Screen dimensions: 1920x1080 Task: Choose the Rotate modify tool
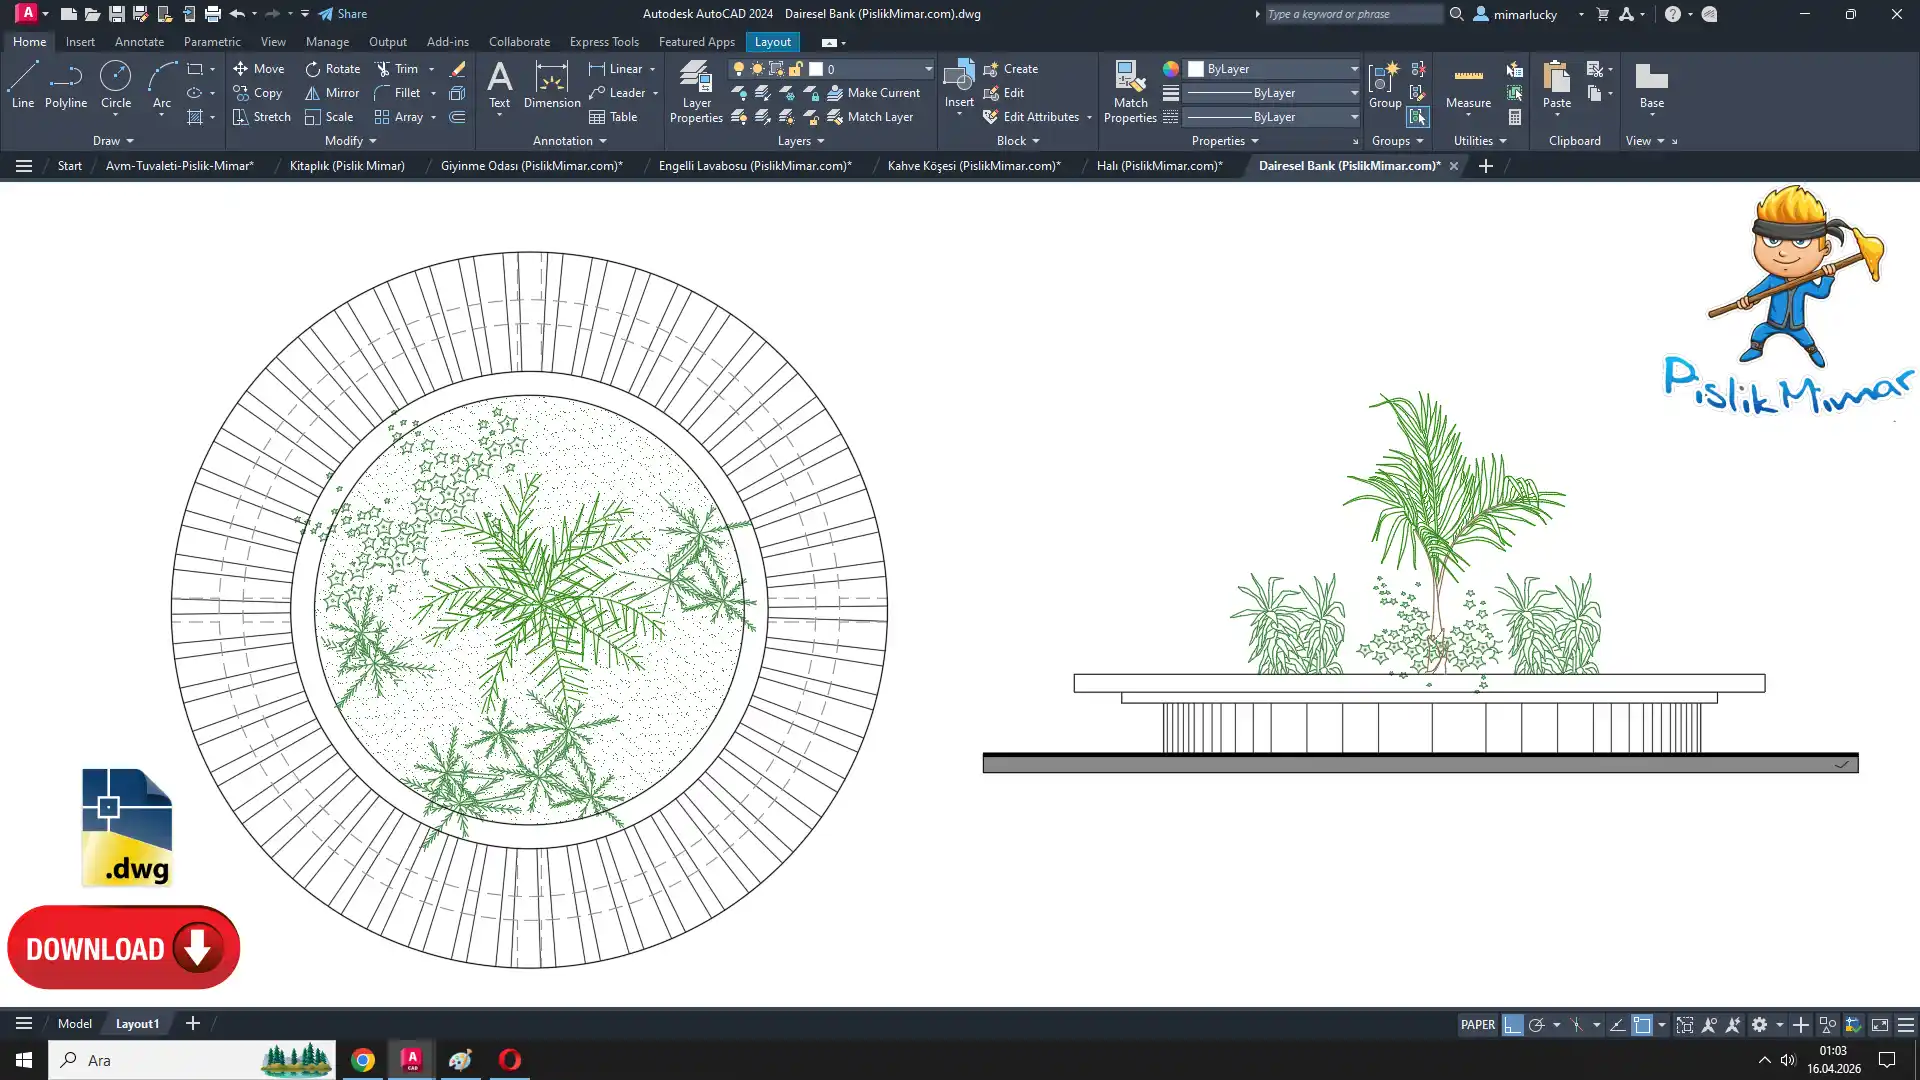[332, 69]
